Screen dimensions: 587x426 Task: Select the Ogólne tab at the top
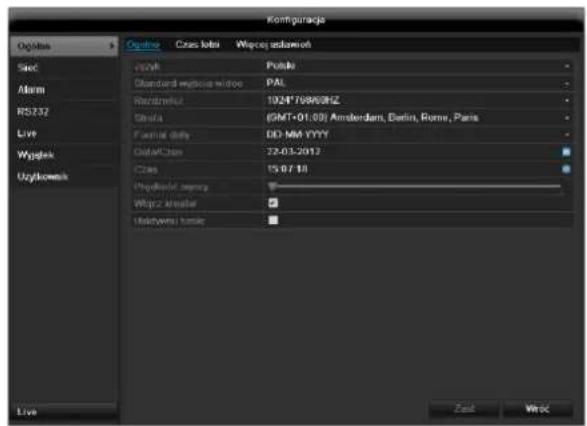click(x=143, y=45)
